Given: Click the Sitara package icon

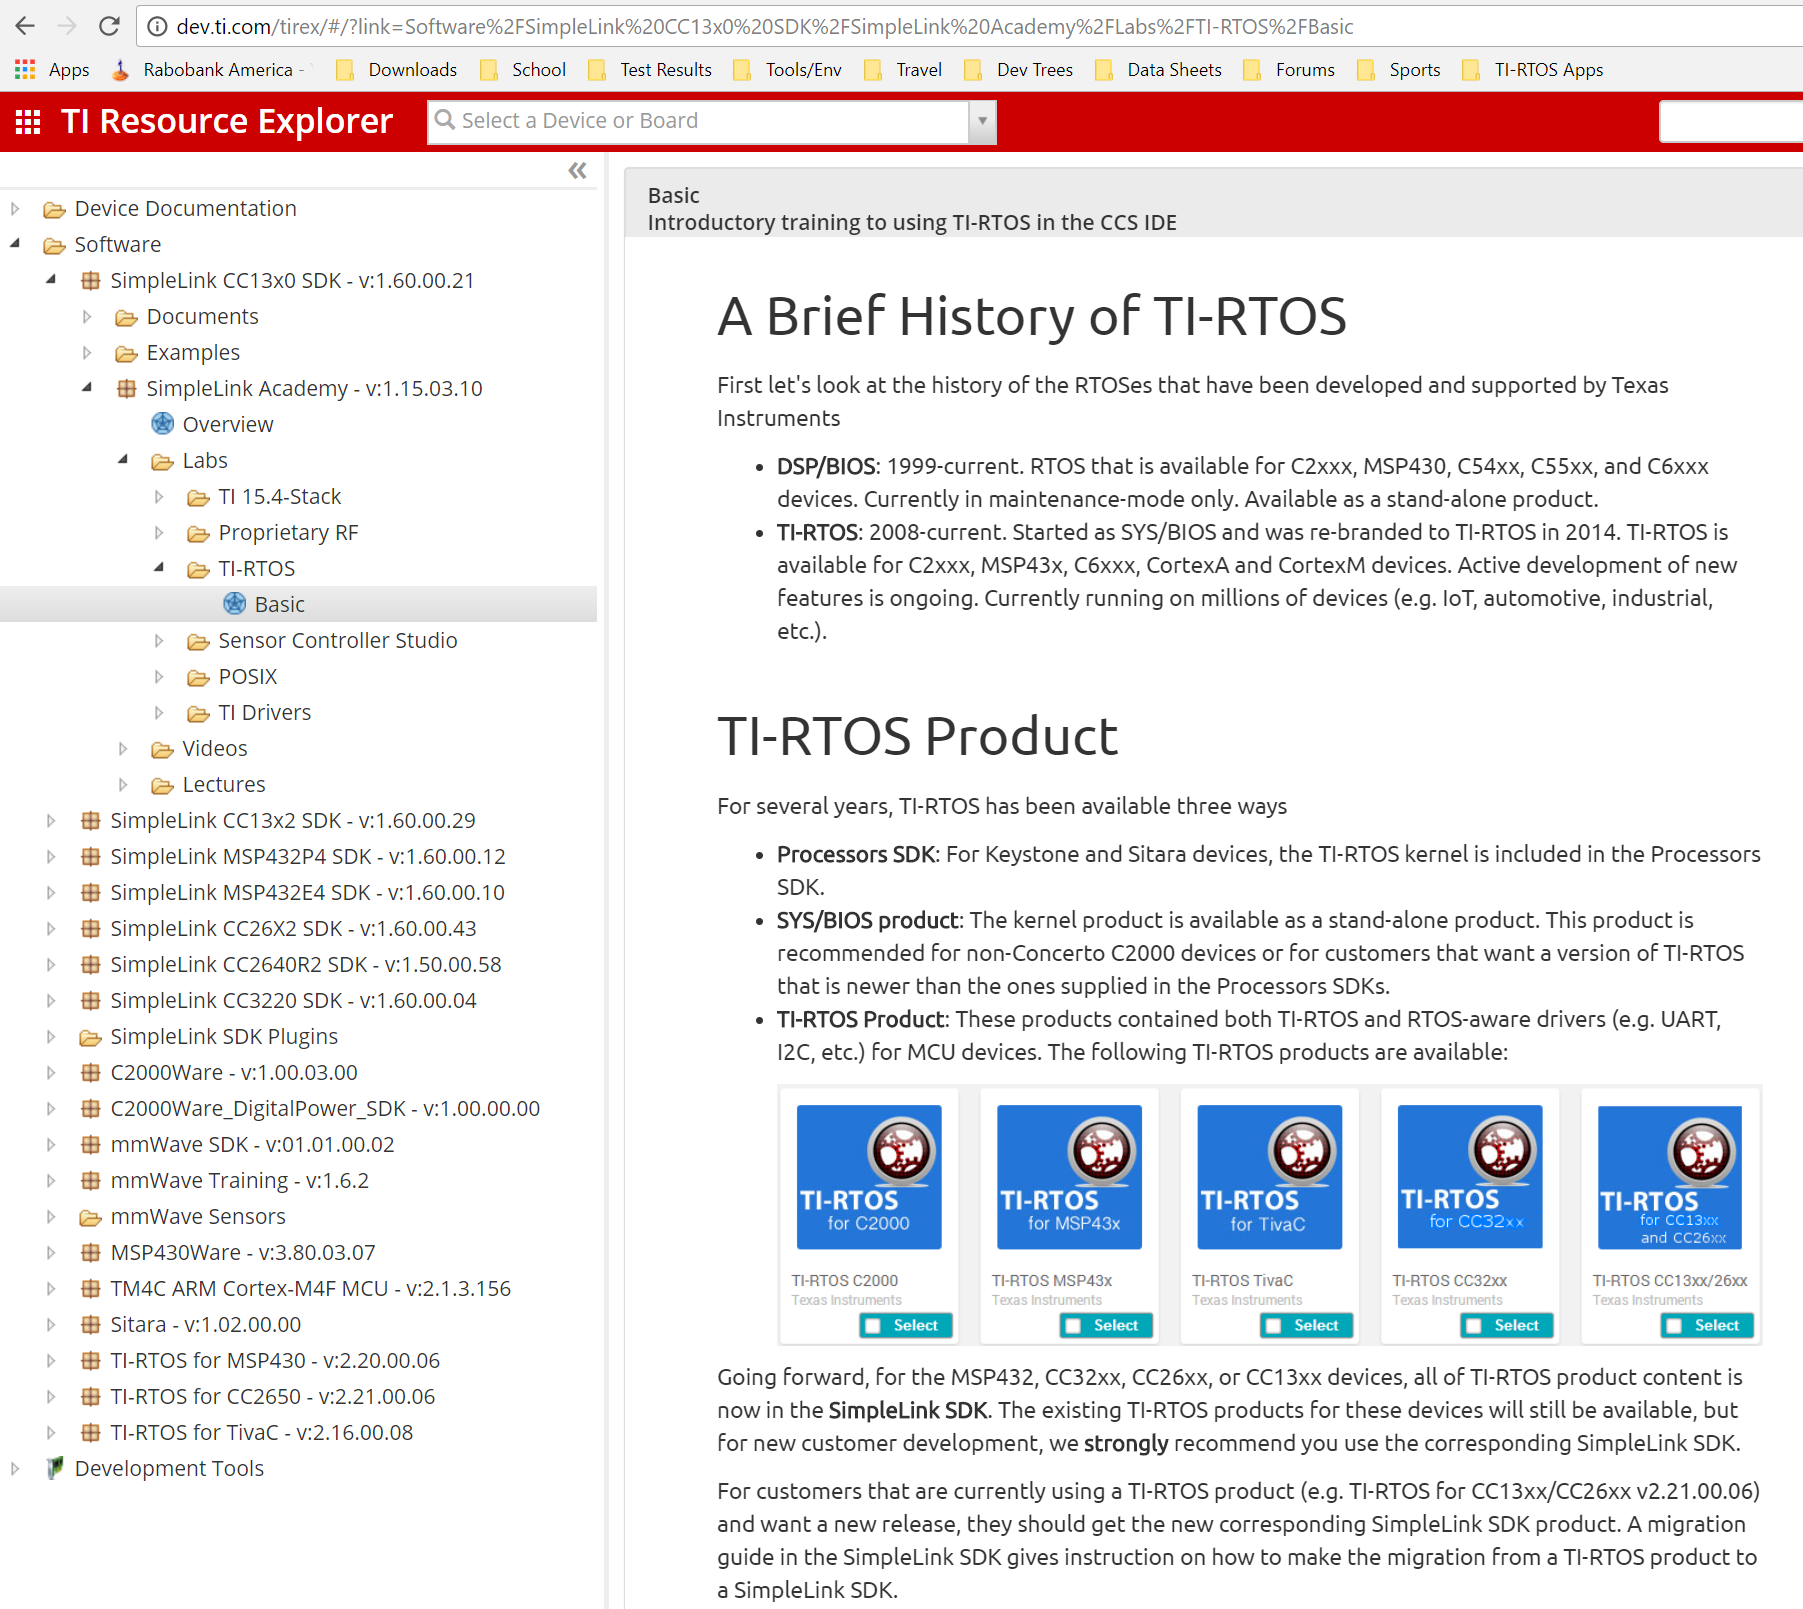Looking at the screenshot, I should 90,1325.
